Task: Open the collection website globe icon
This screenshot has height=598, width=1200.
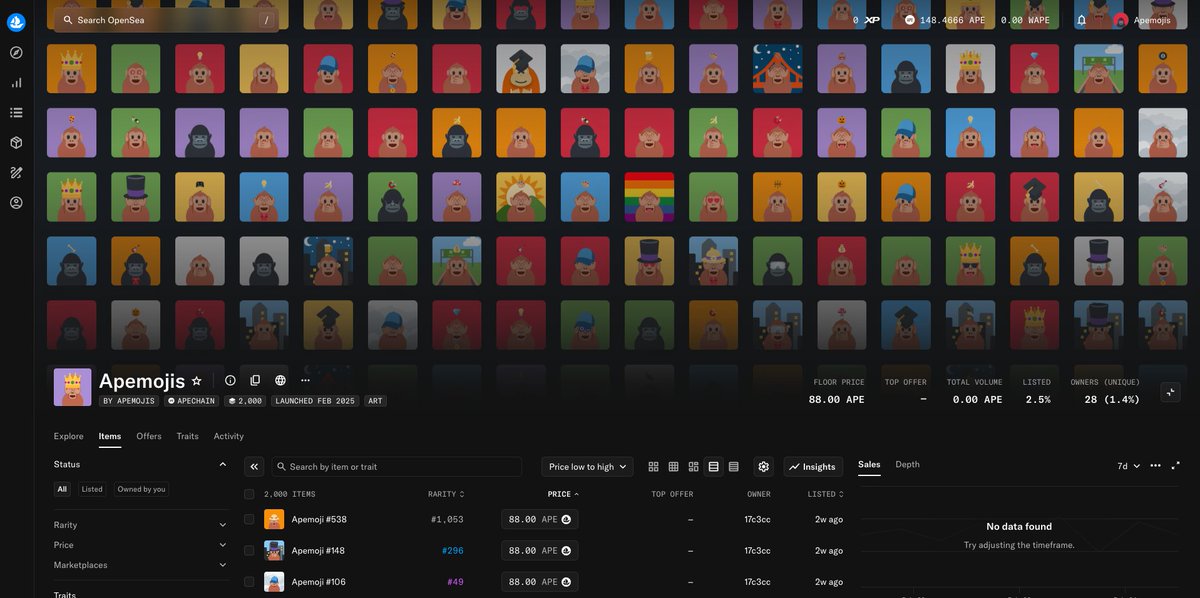Action: coord(280,381)
